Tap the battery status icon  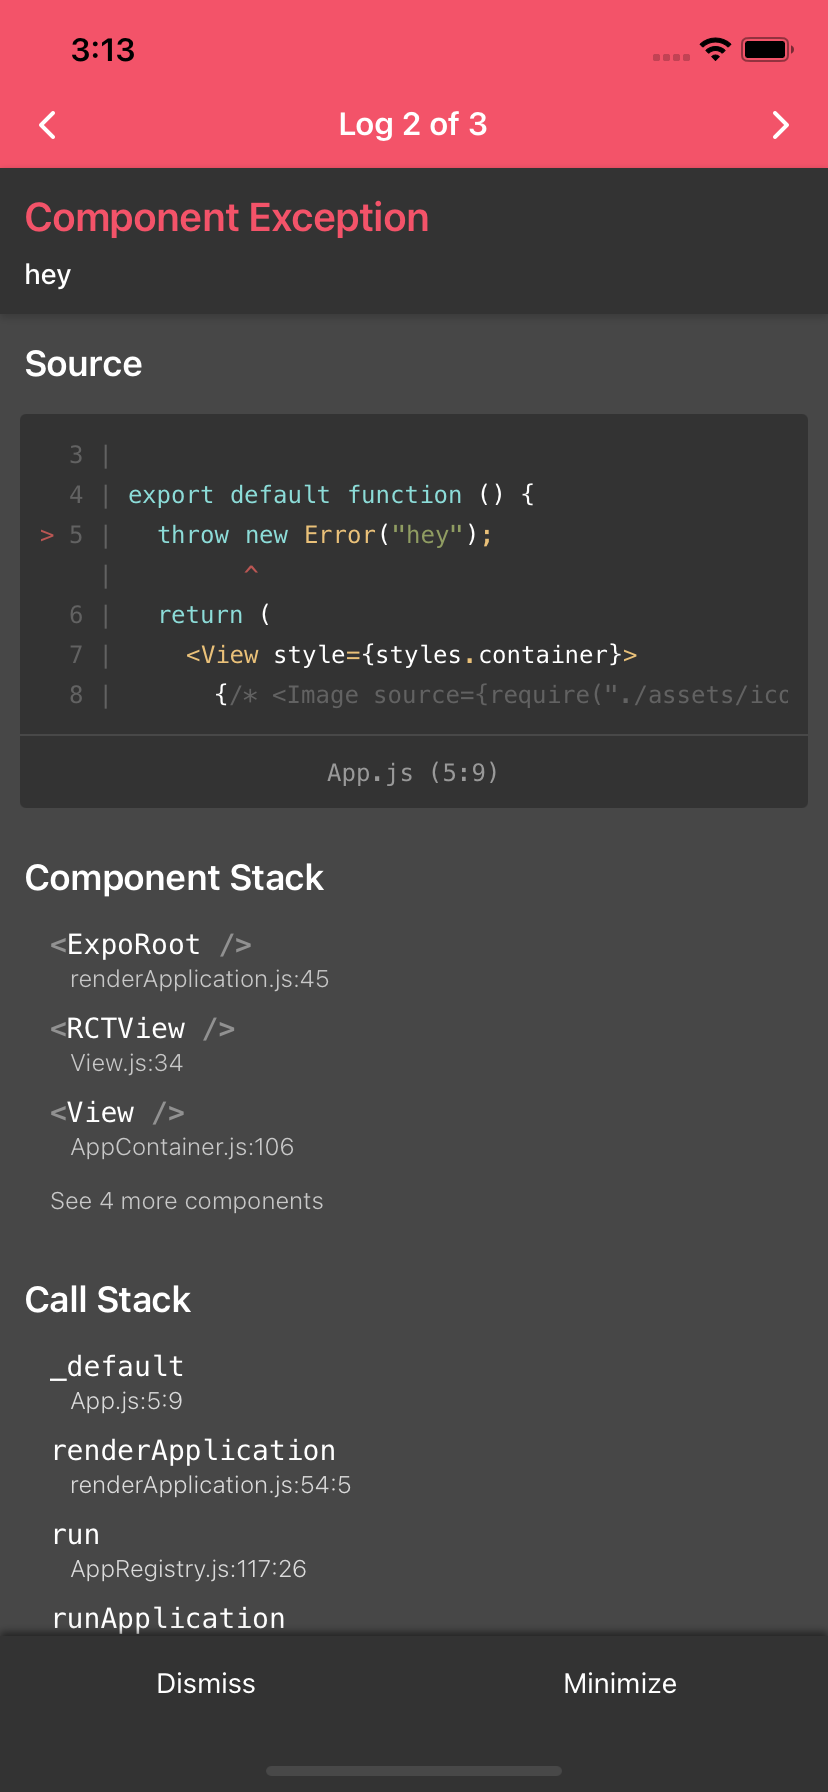point(767,49)
